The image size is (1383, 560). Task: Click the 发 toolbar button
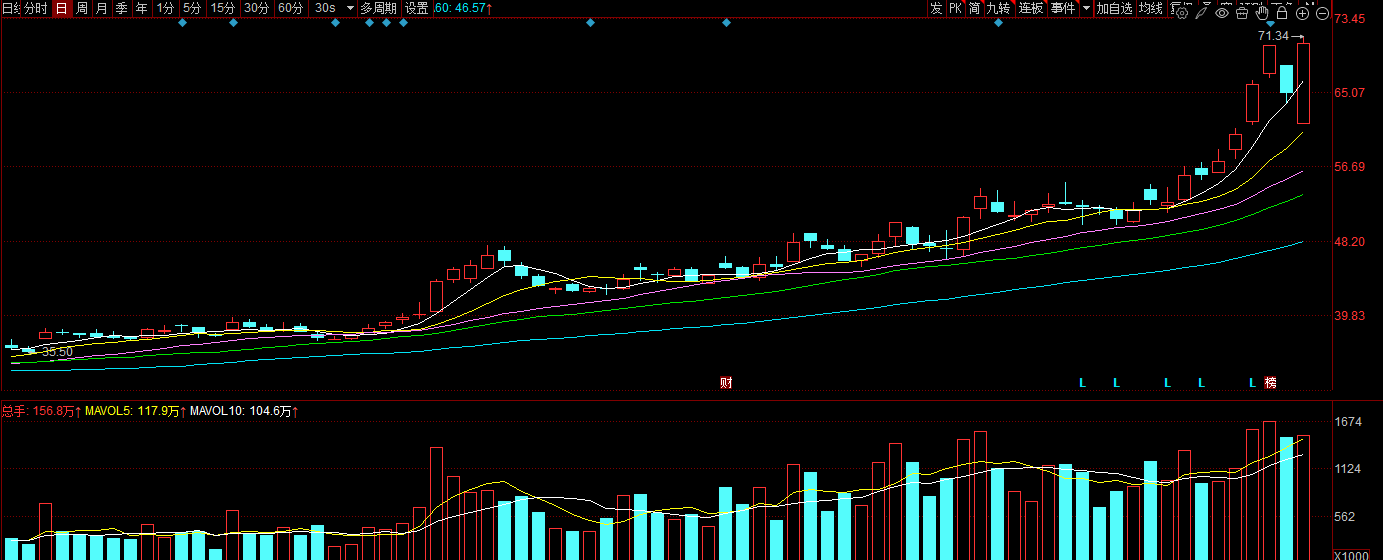(x=936, y=8)
